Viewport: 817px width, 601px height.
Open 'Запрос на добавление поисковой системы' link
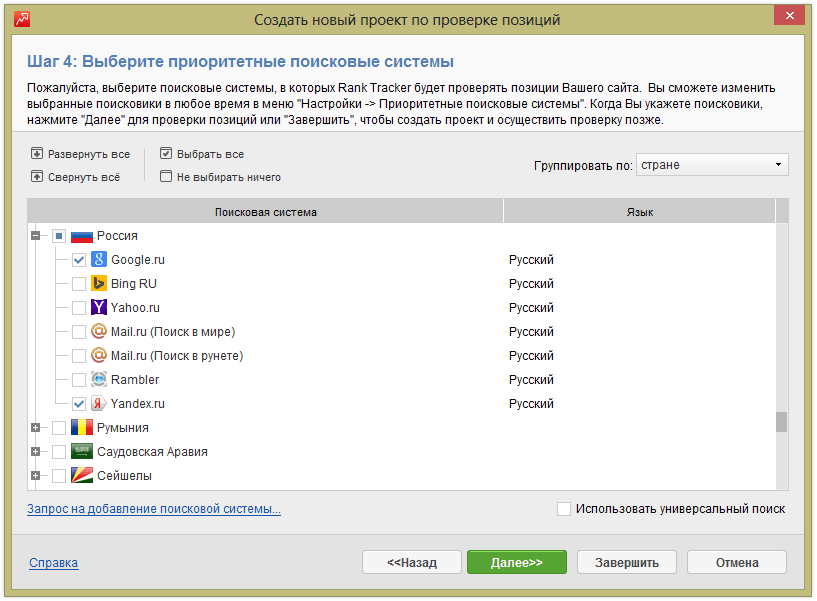pyautogui.click(x=154, y=509)
